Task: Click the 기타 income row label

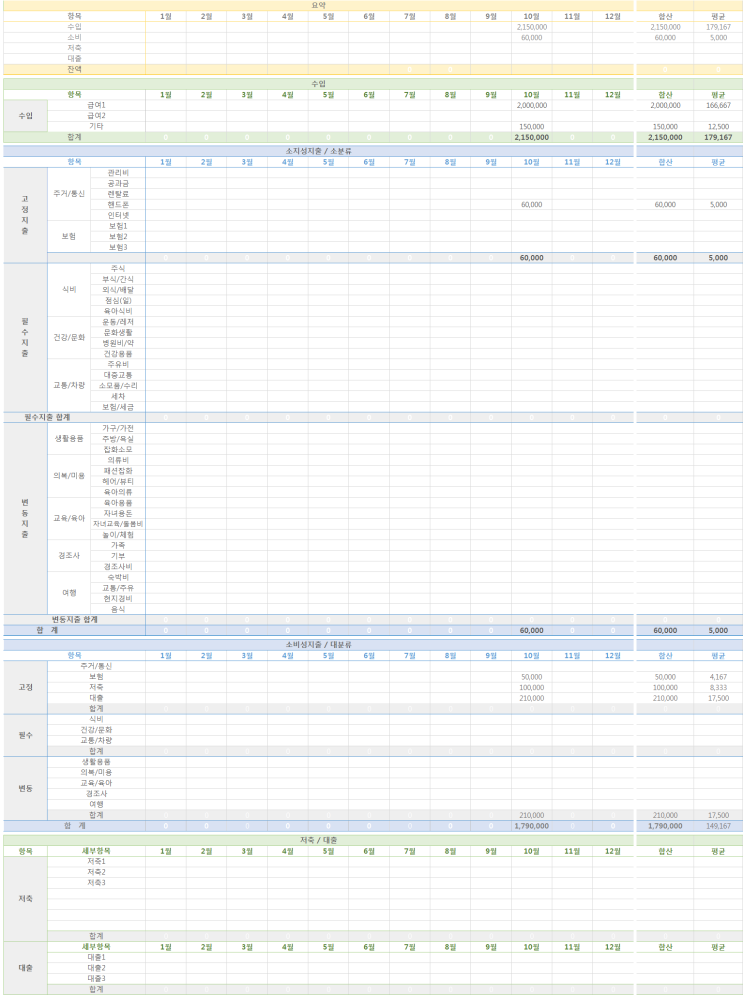Action: [96, 127]
